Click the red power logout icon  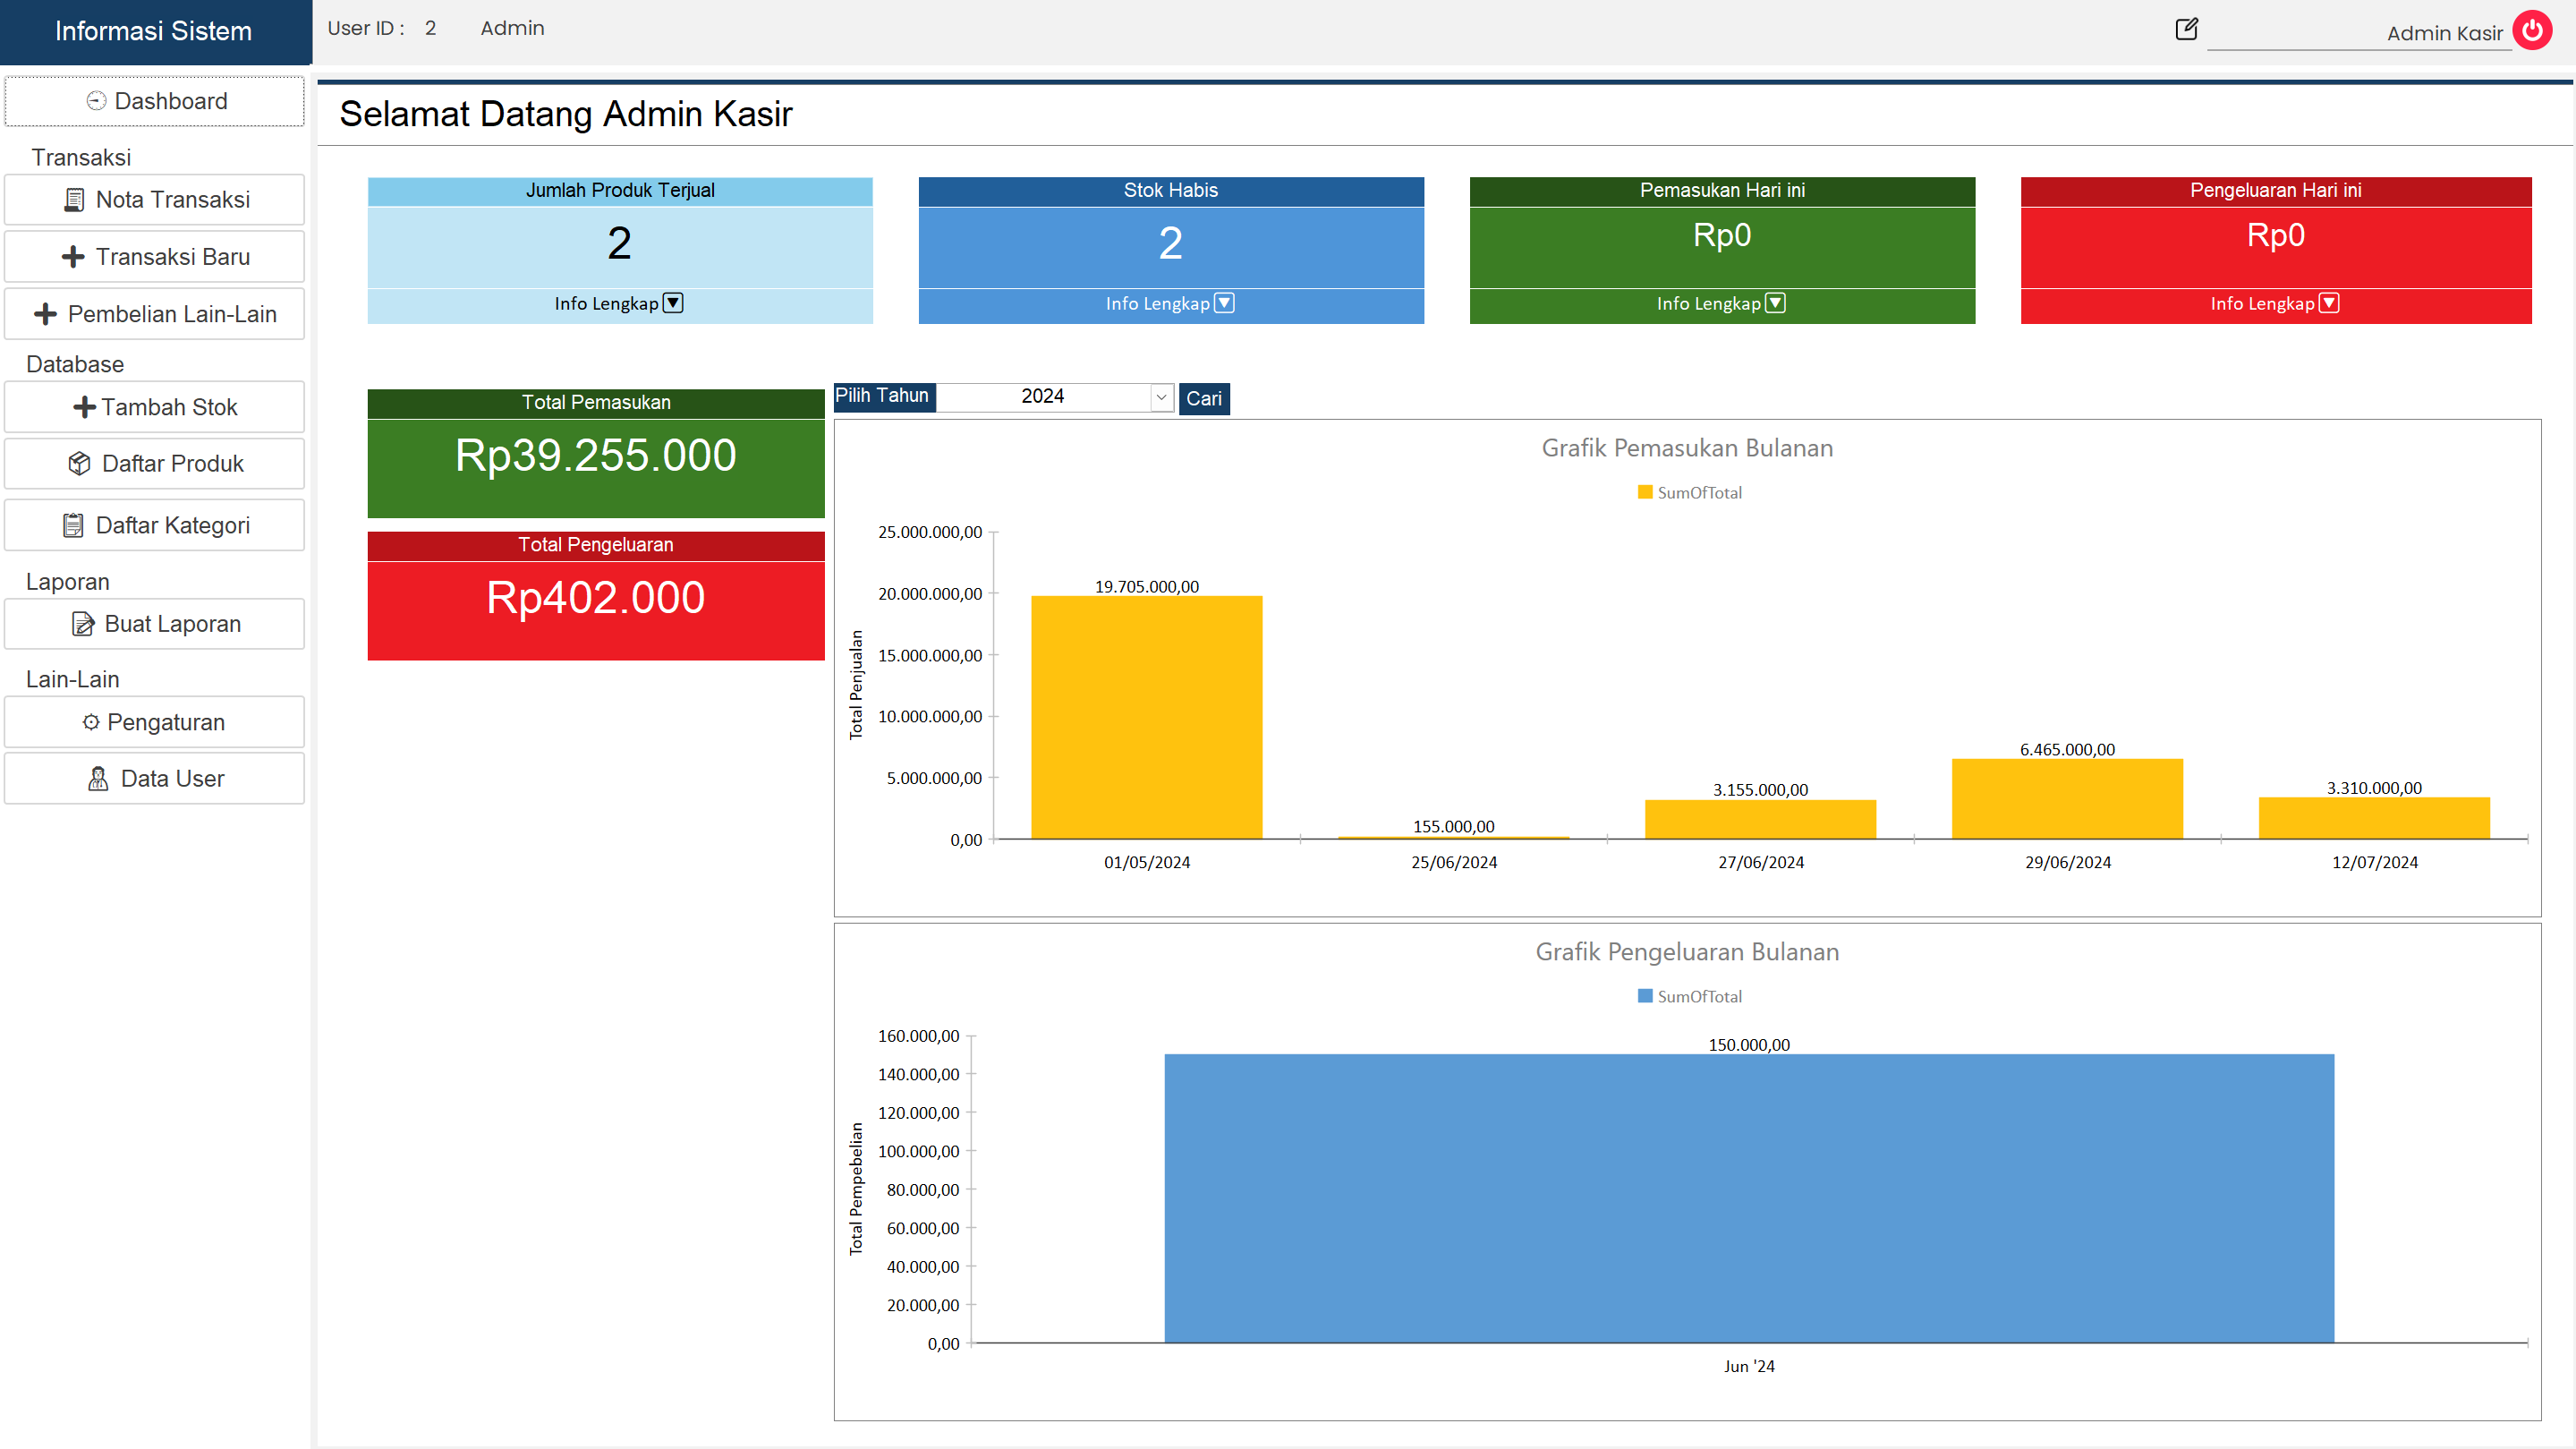click(2532, 30)
